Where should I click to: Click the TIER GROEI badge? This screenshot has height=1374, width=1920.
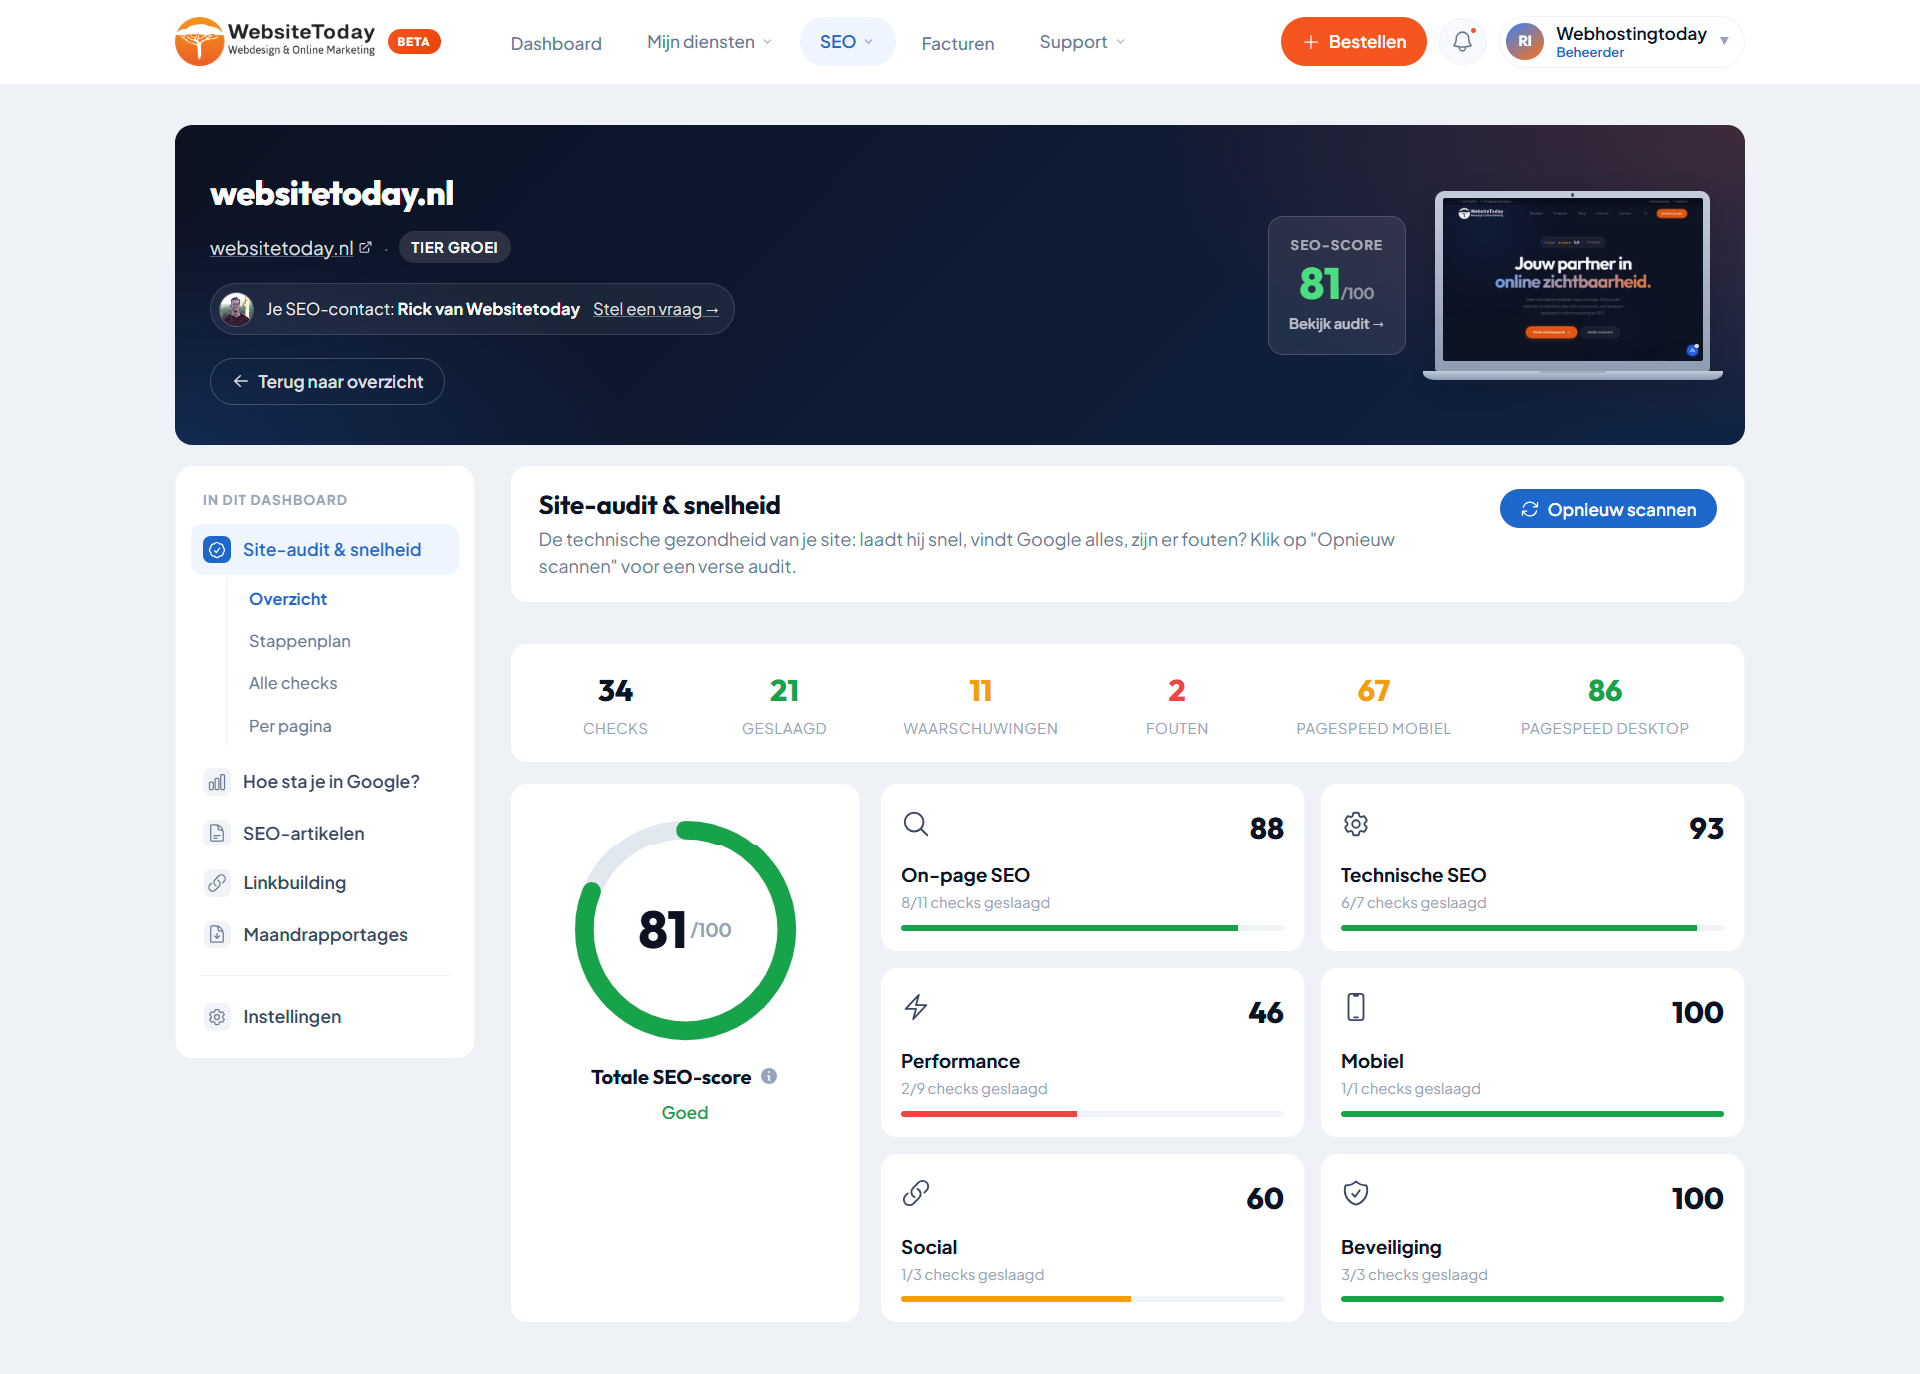pos(454,247)
